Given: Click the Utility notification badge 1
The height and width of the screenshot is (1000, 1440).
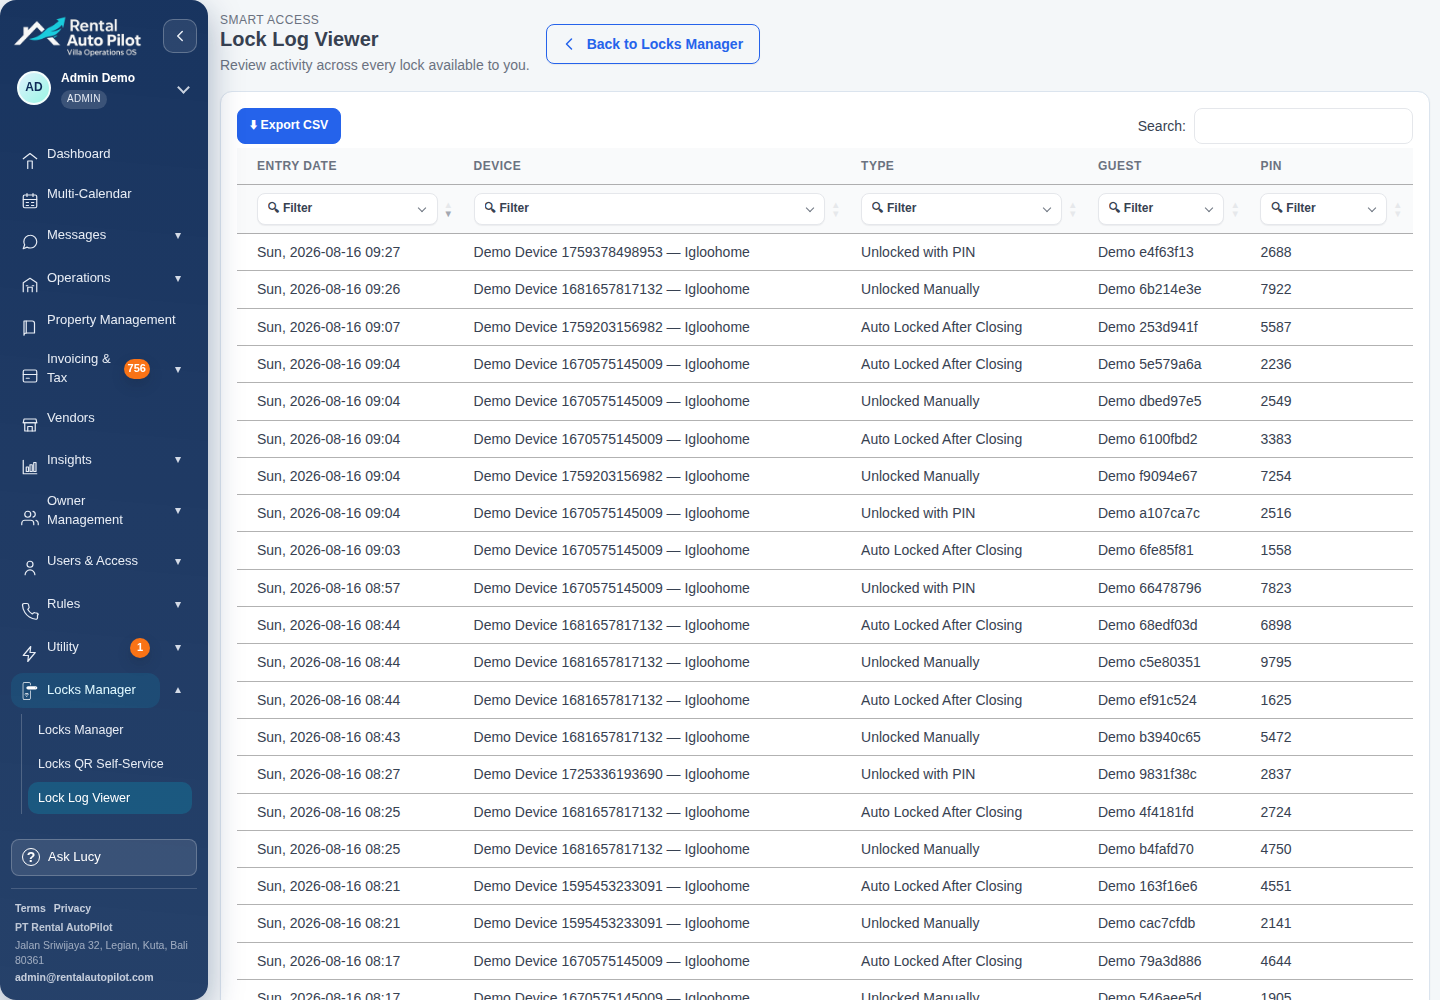Looking at the screenshot, I should coord(140,648).
